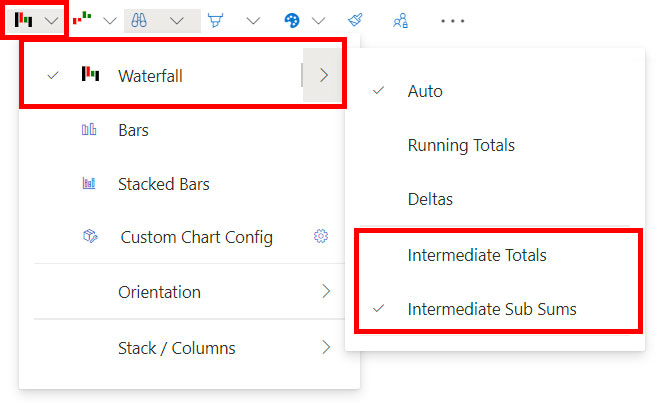Open the color palette toolbar icon
The width and height of the screenshot is (655, 403).
click(292, 20)
